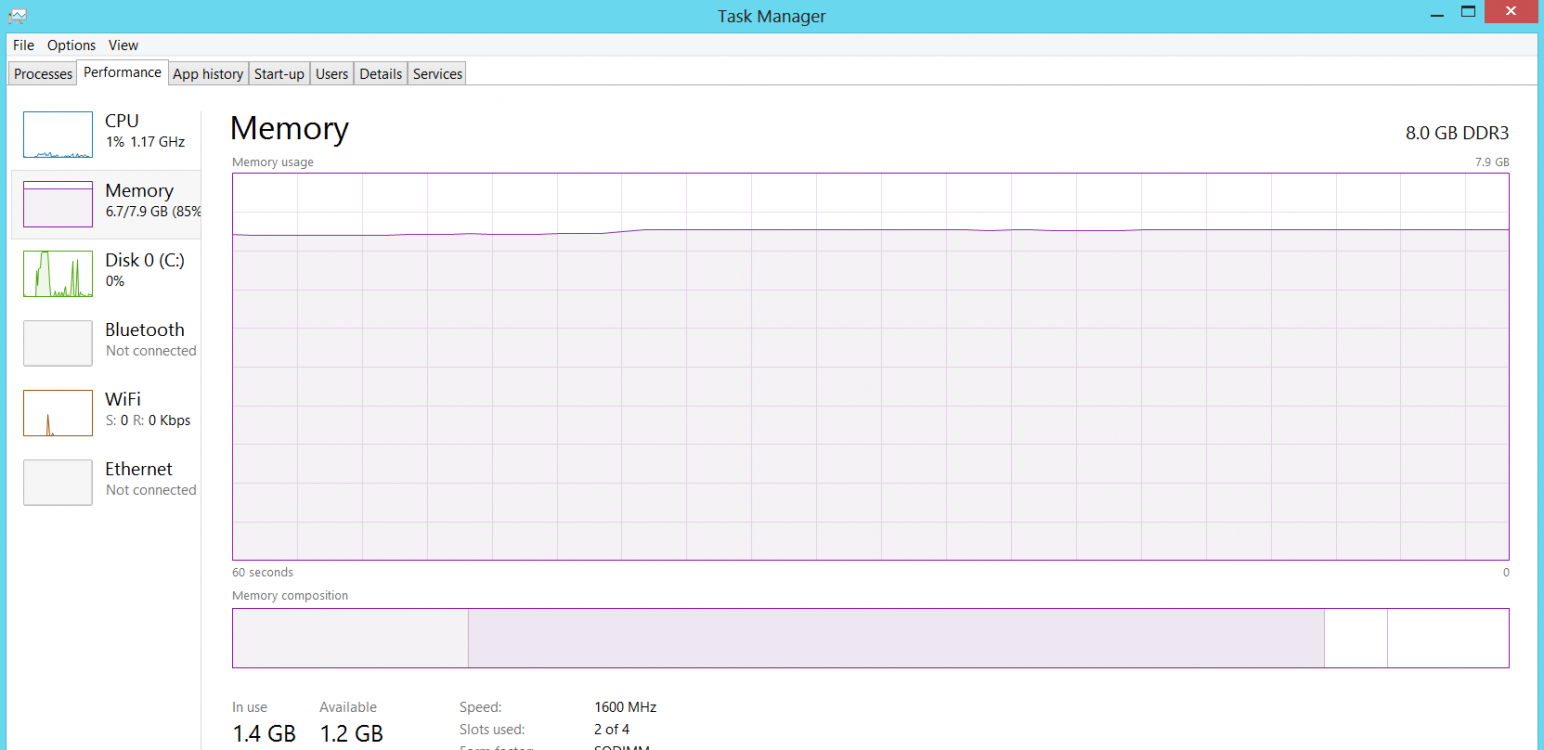Viewport: 1544px width, 750px height.
Task: Click the Memory usage caption
Action: [273, 162]
